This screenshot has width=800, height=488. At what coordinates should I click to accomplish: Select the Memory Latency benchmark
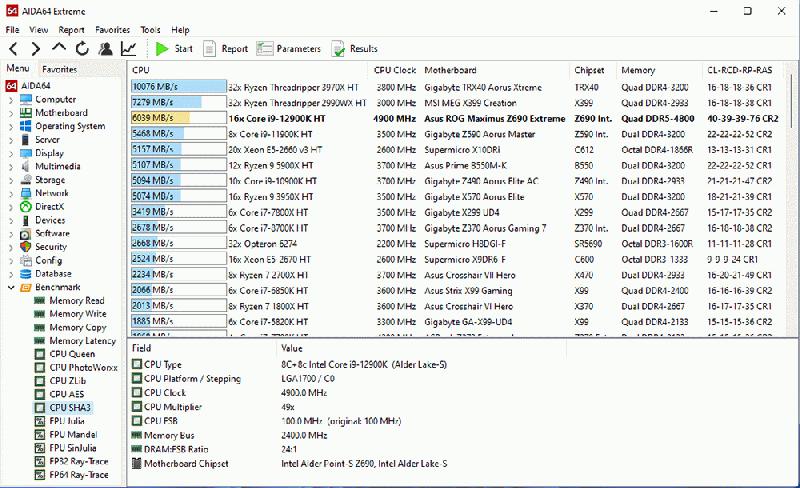click(x=82, y=341)
